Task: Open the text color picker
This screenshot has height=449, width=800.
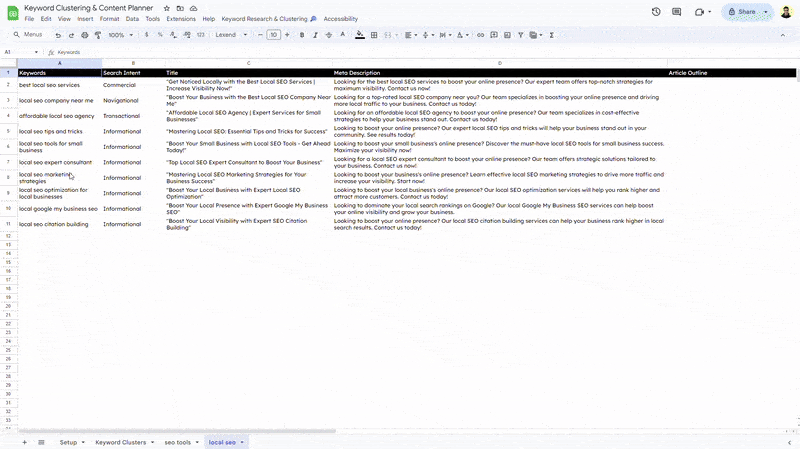Action: point(342,35)
